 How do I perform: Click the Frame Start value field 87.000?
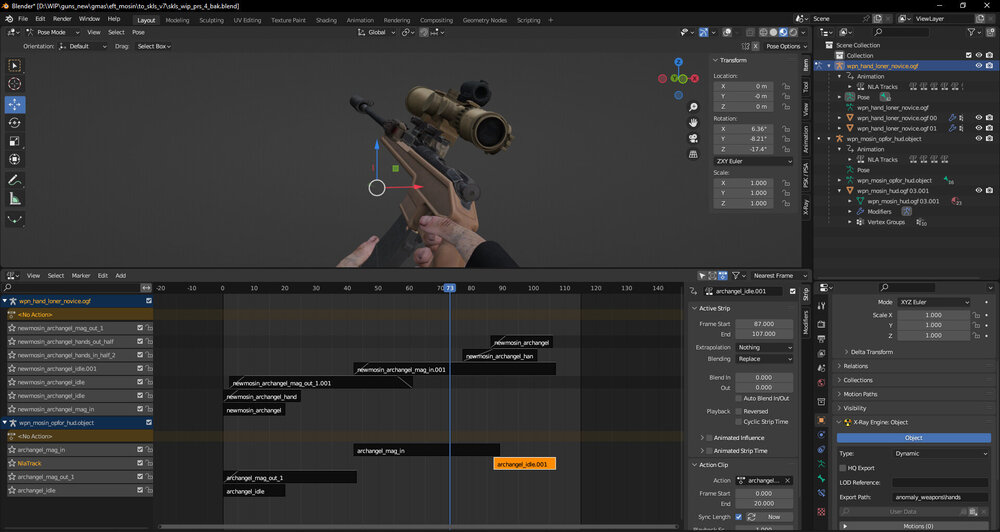tap(764, 323)
